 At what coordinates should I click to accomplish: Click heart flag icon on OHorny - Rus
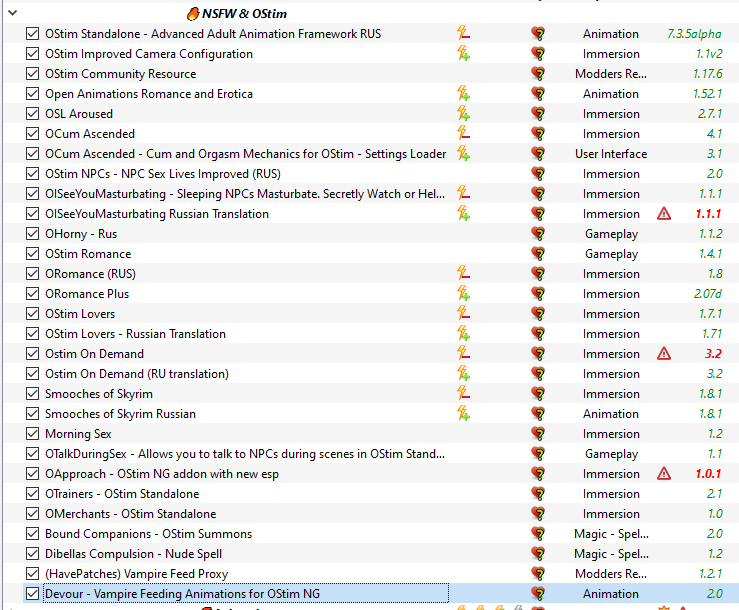pos(538,233)
